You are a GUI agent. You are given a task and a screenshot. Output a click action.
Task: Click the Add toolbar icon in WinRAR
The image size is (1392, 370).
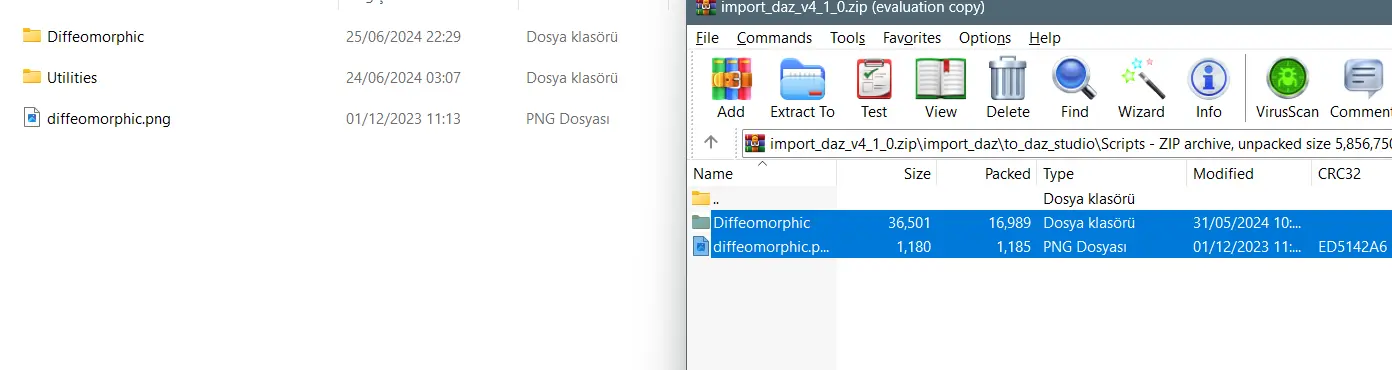coord(731,78)
